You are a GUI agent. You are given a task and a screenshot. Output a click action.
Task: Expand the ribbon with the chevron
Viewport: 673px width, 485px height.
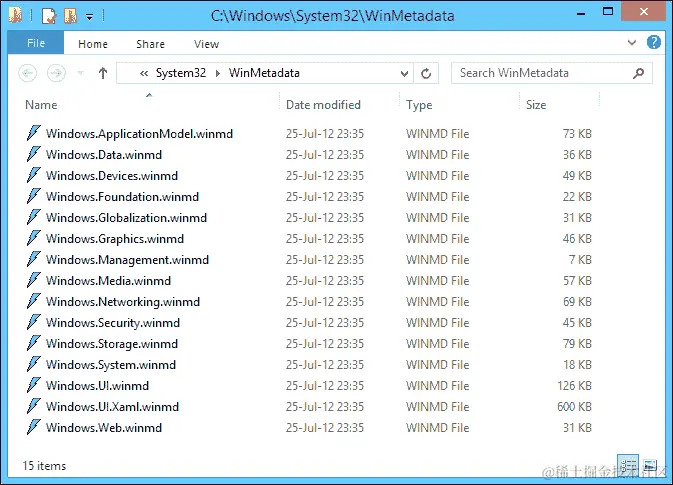(x=632, y=42)
